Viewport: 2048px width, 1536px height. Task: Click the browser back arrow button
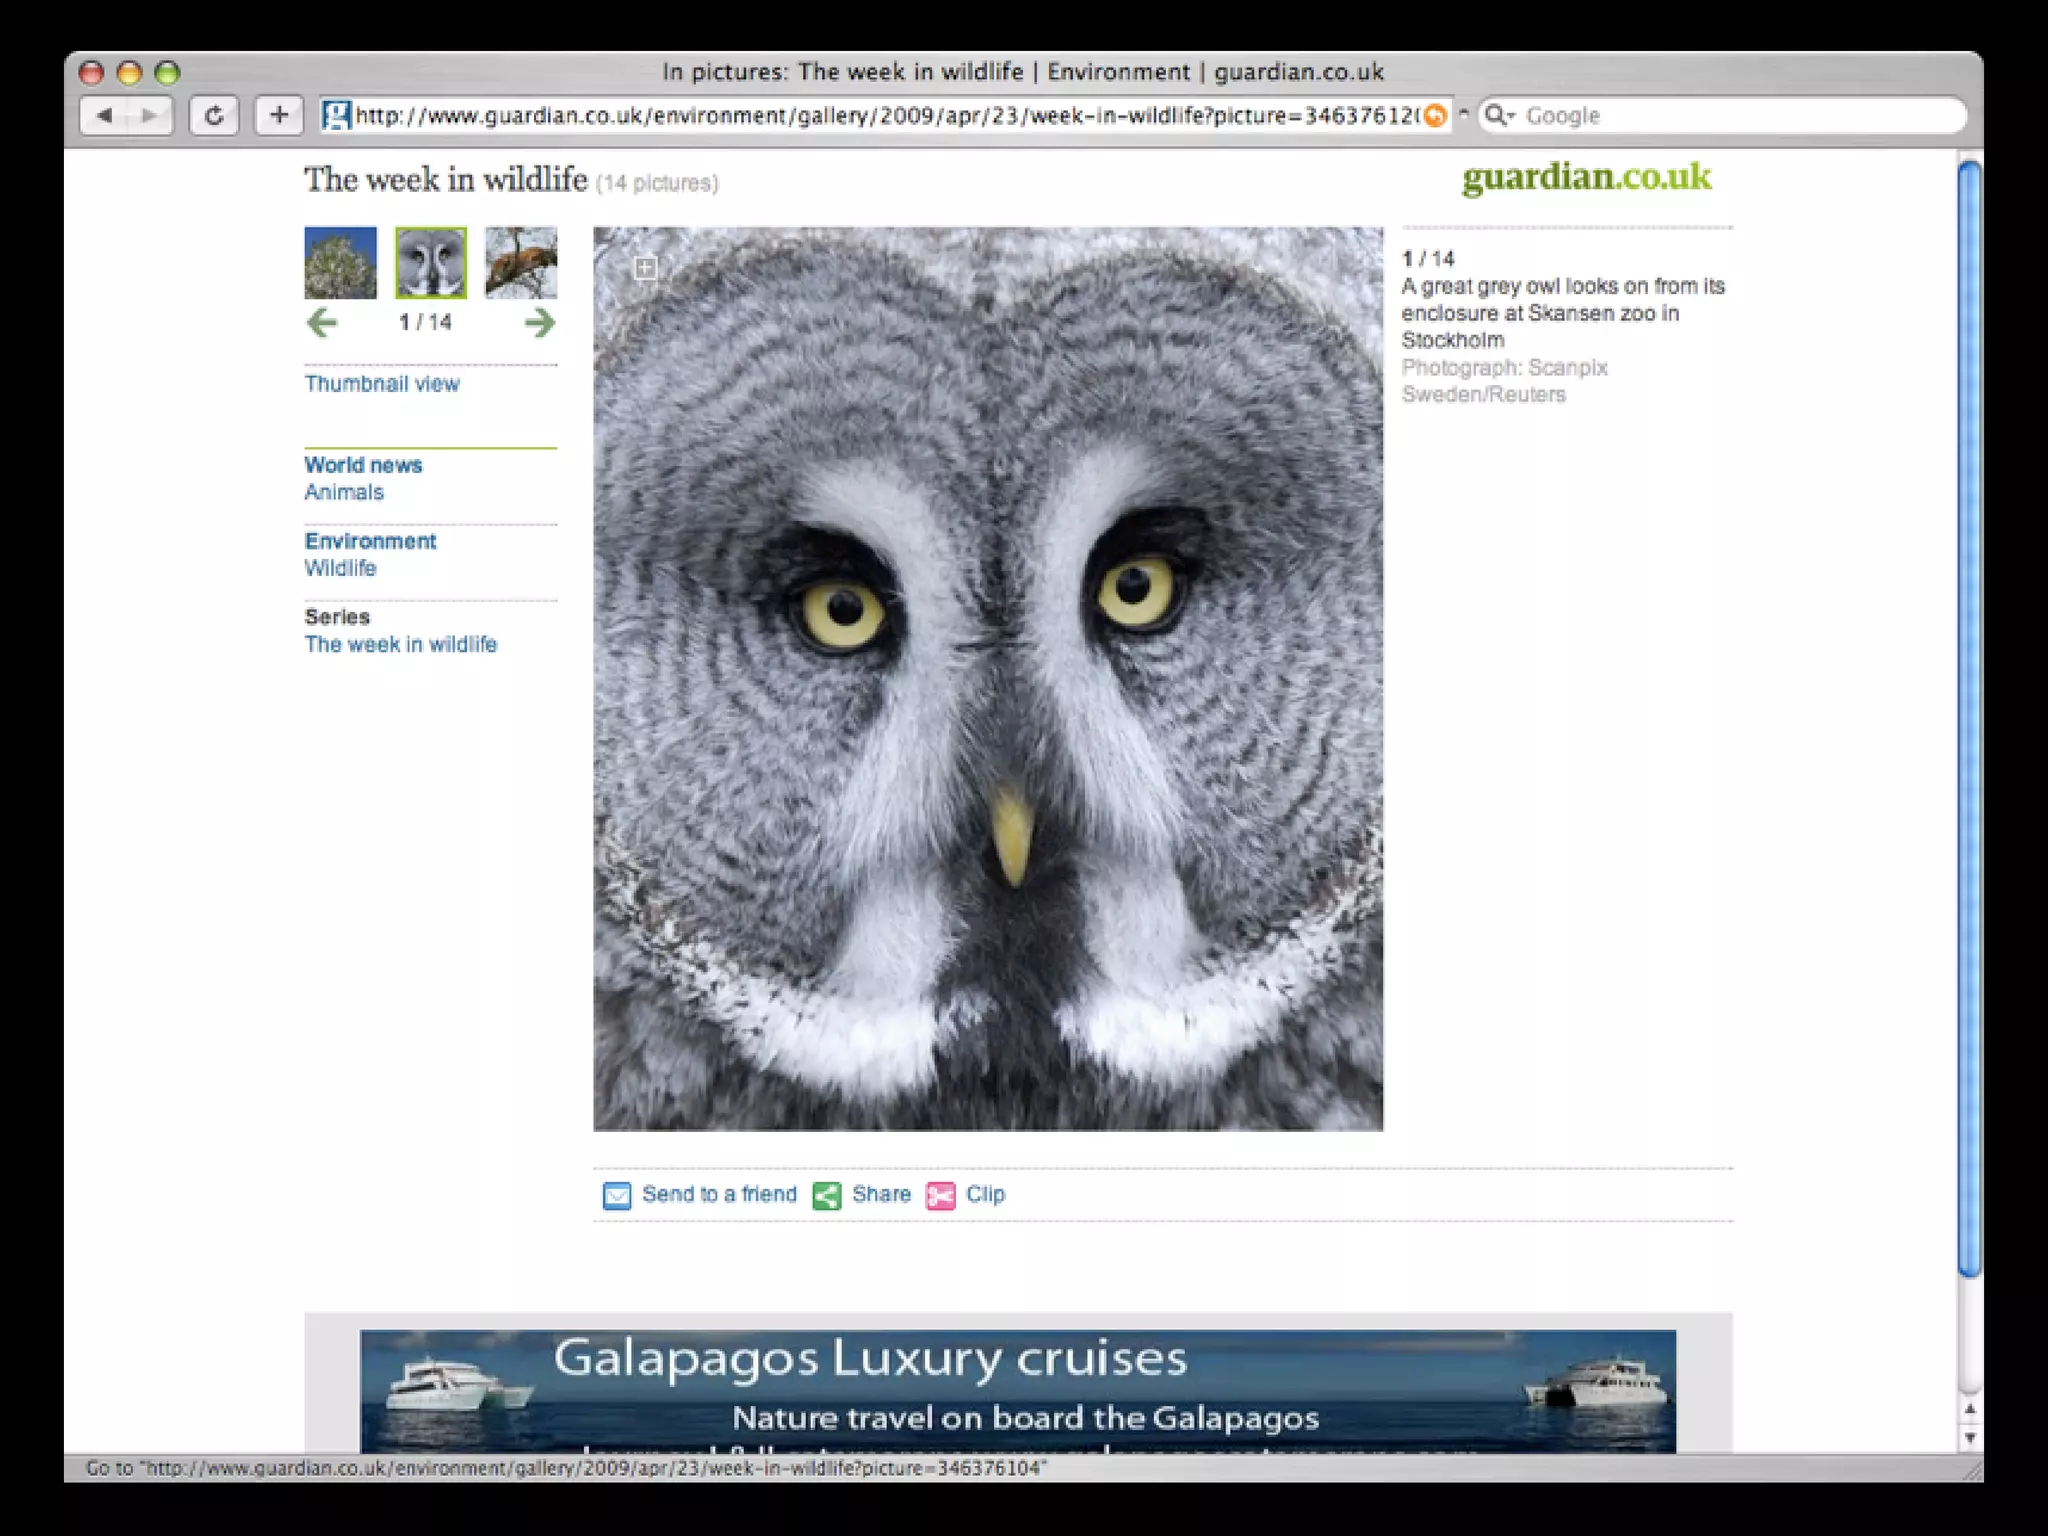click(x=104, y=115)
